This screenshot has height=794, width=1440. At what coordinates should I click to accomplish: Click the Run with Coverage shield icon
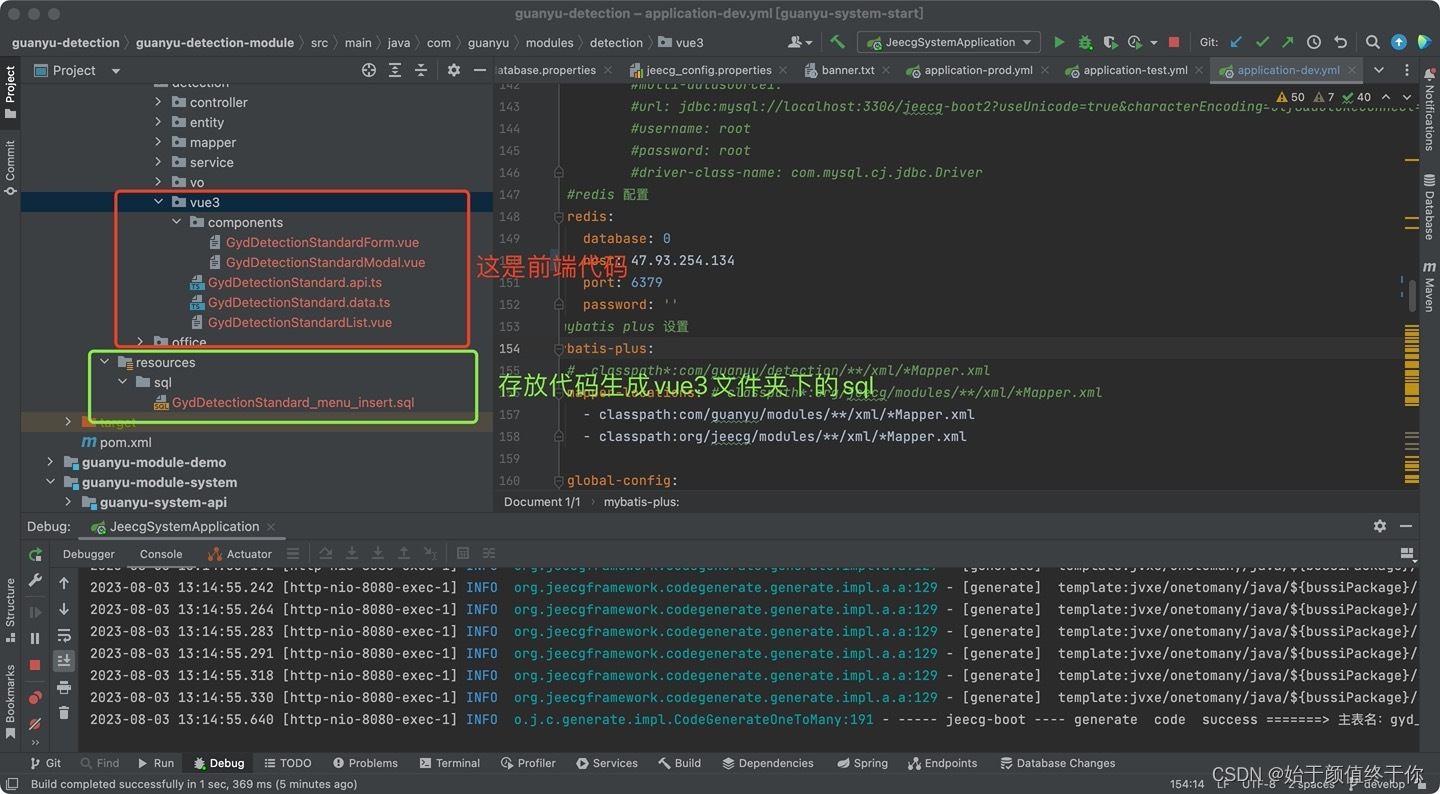pyautogui.click(x=1110, y=42)
